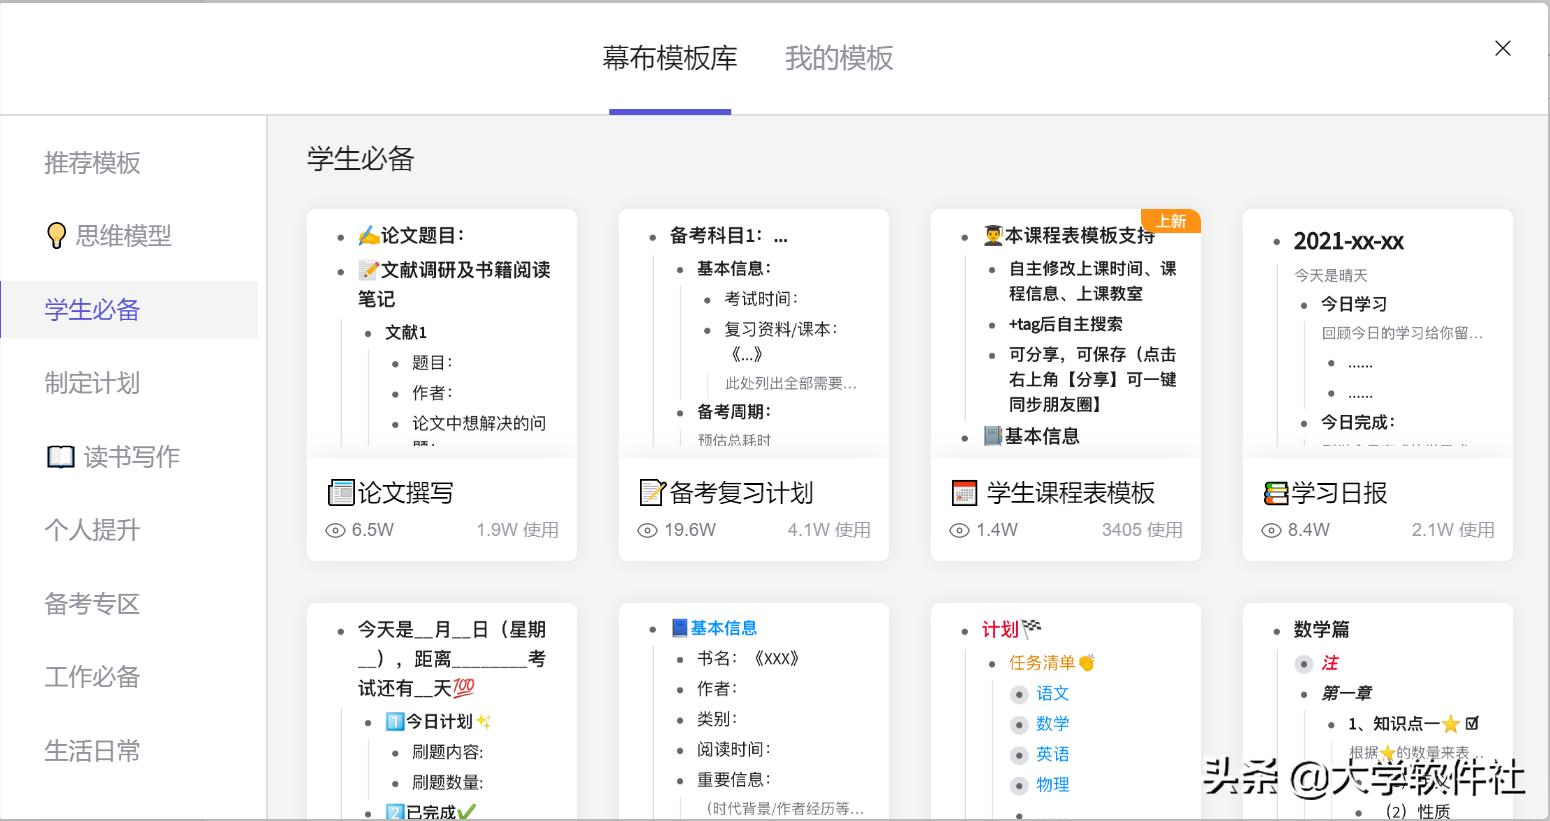Select the stacked books icon next to 学习日报
The width and height of the screenshot is (1550, 821).
coord(1276,492)
